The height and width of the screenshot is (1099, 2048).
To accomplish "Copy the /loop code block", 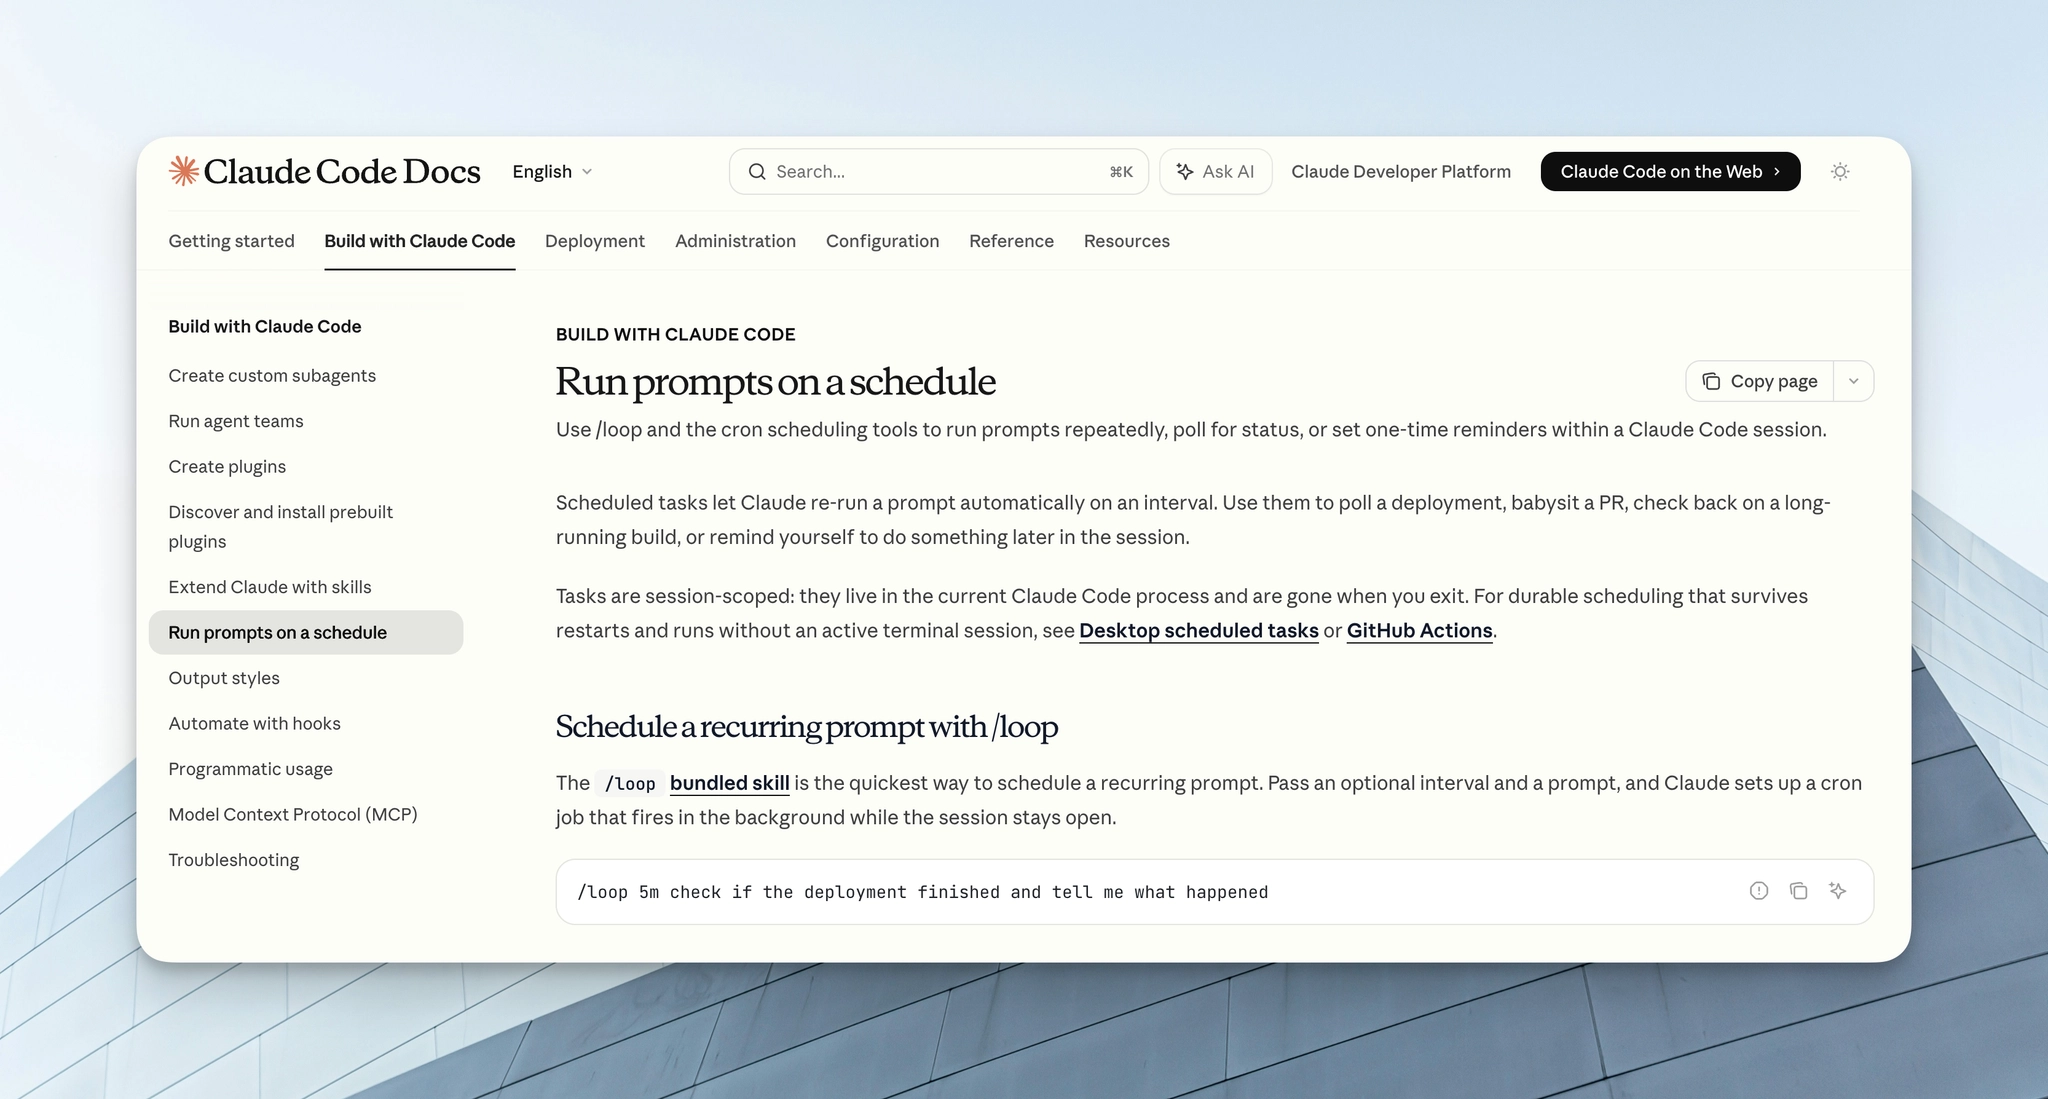I will [x=1798, y=891].
